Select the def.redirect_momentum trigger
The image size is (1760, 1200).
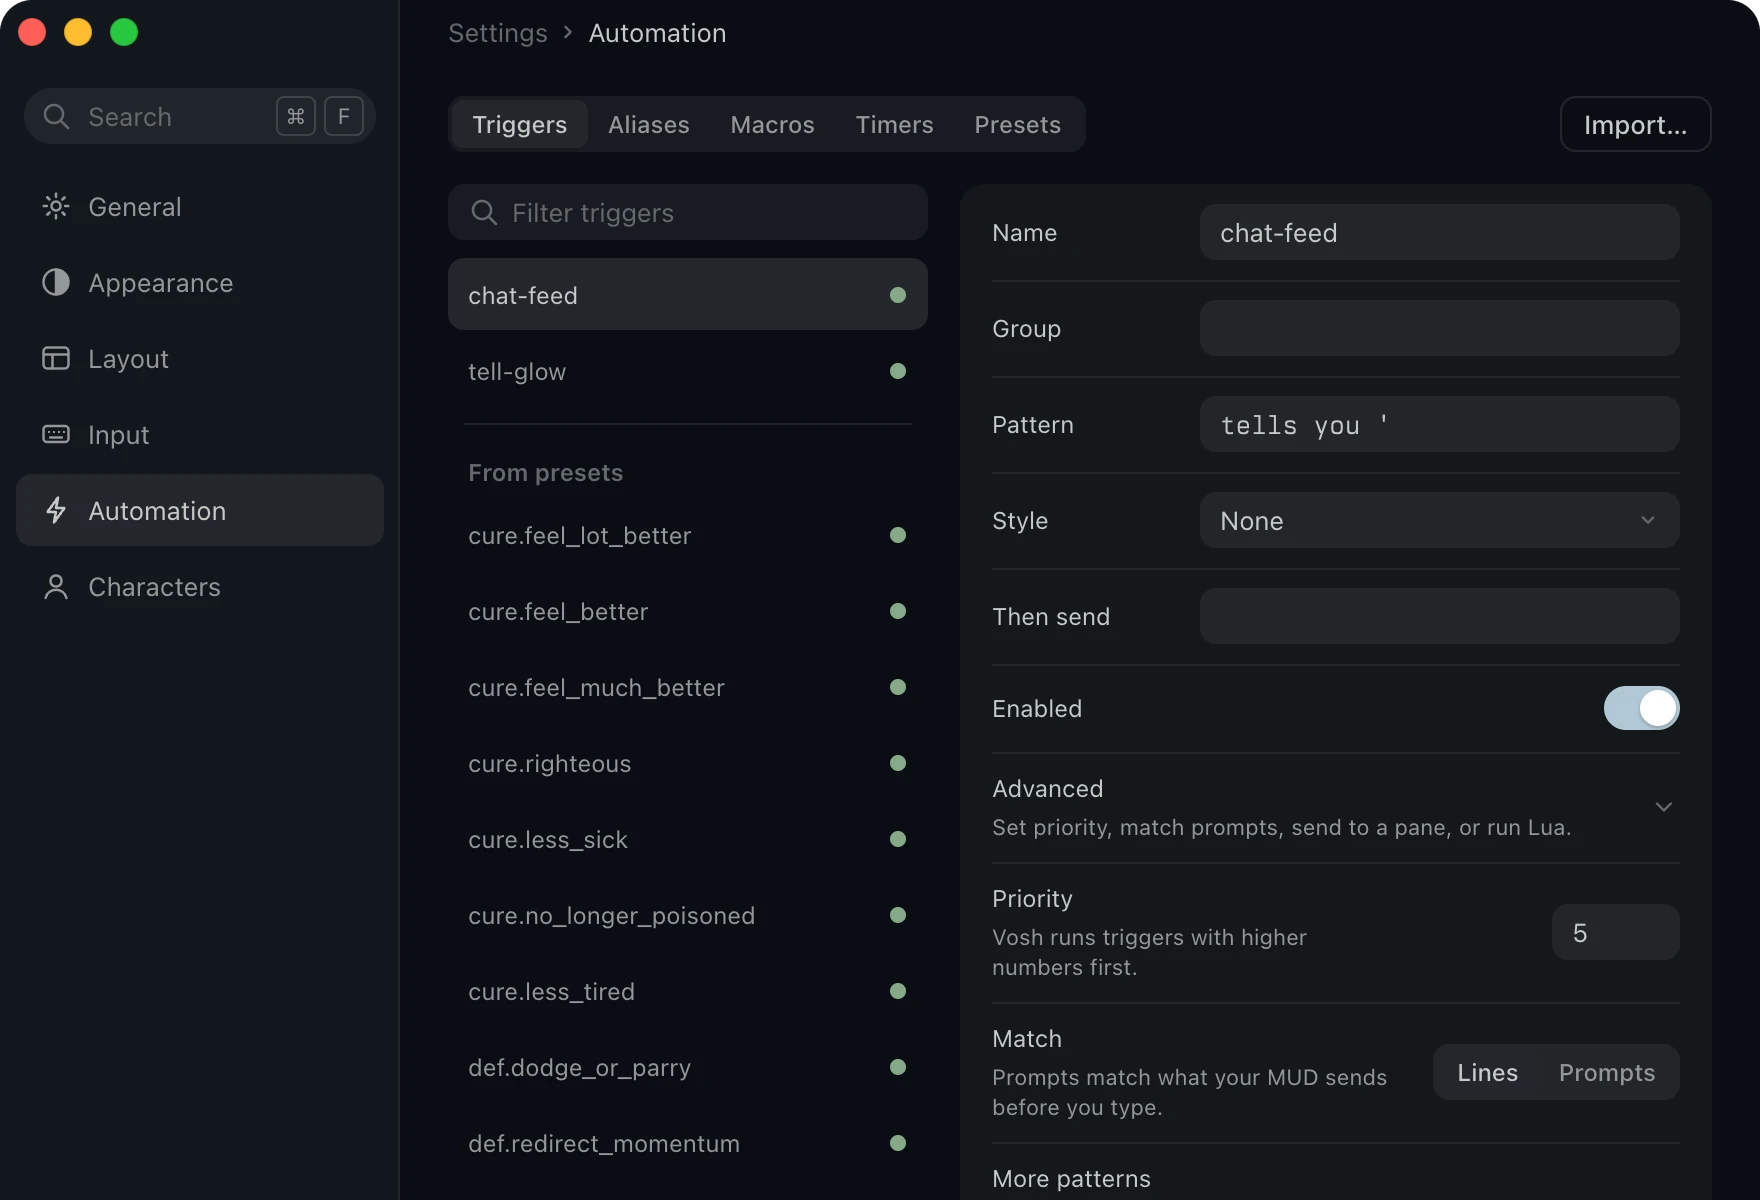688,1143
